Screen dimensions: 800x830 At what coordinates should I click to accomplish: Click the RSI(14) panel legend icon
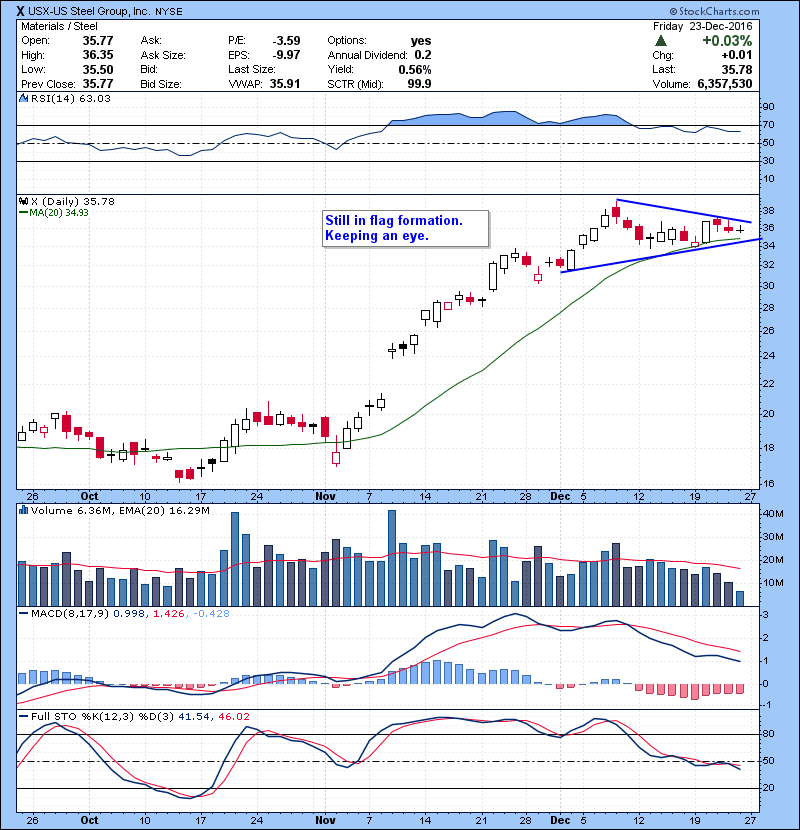click(x=23, y=99)
